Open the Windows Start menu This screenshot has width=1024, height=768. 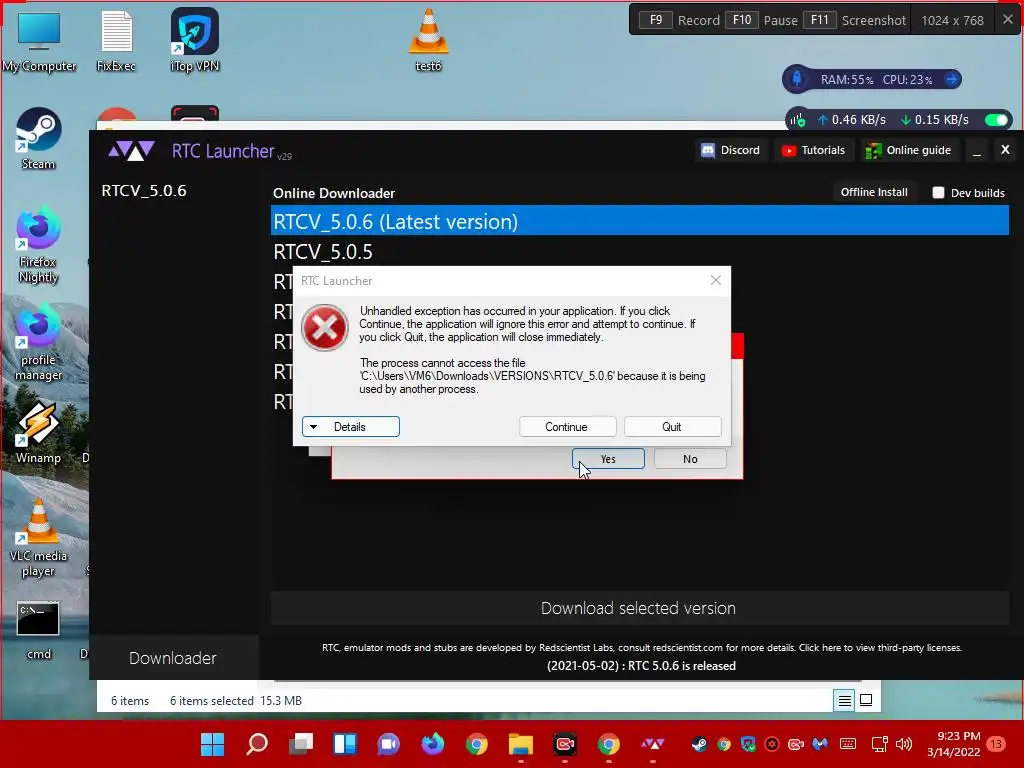pos(212,744)
